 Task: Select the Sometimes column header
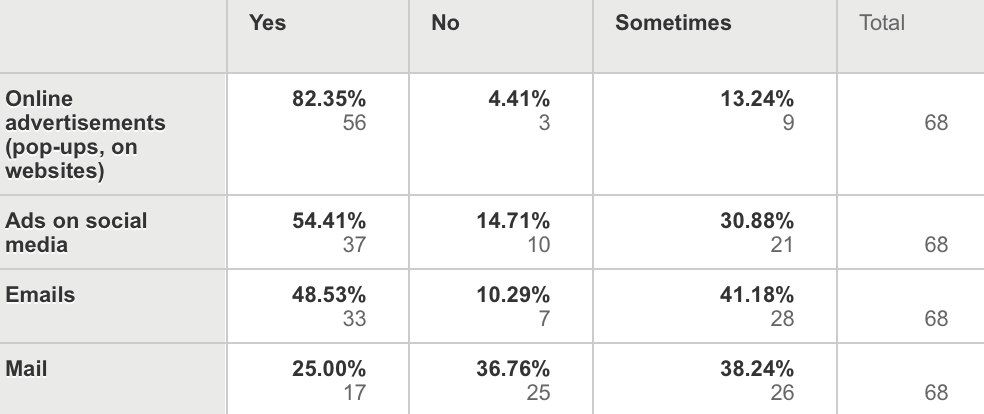click(673, 23)
